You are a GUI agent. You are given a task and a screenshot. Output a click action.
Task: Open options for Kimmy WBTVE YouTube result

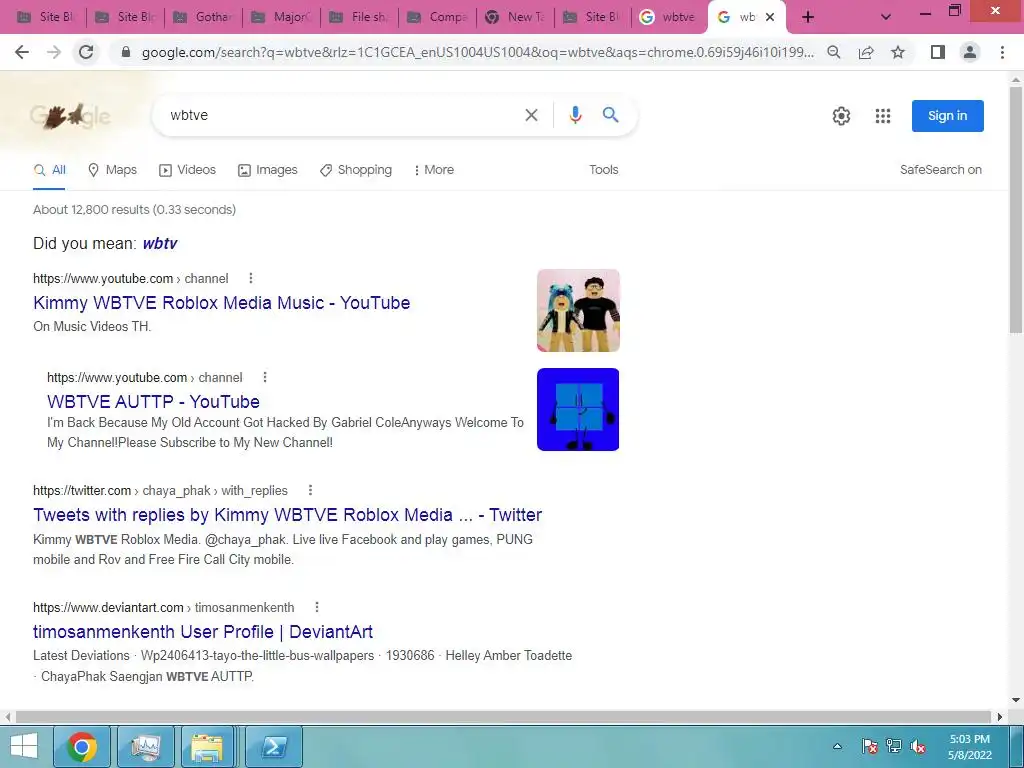click(251, 278)
